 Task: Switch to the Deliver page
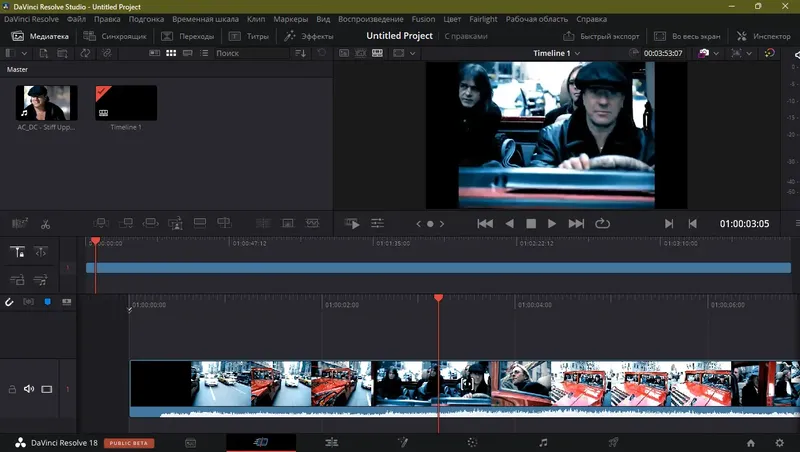pyautogui.click(x=613, y=442)
